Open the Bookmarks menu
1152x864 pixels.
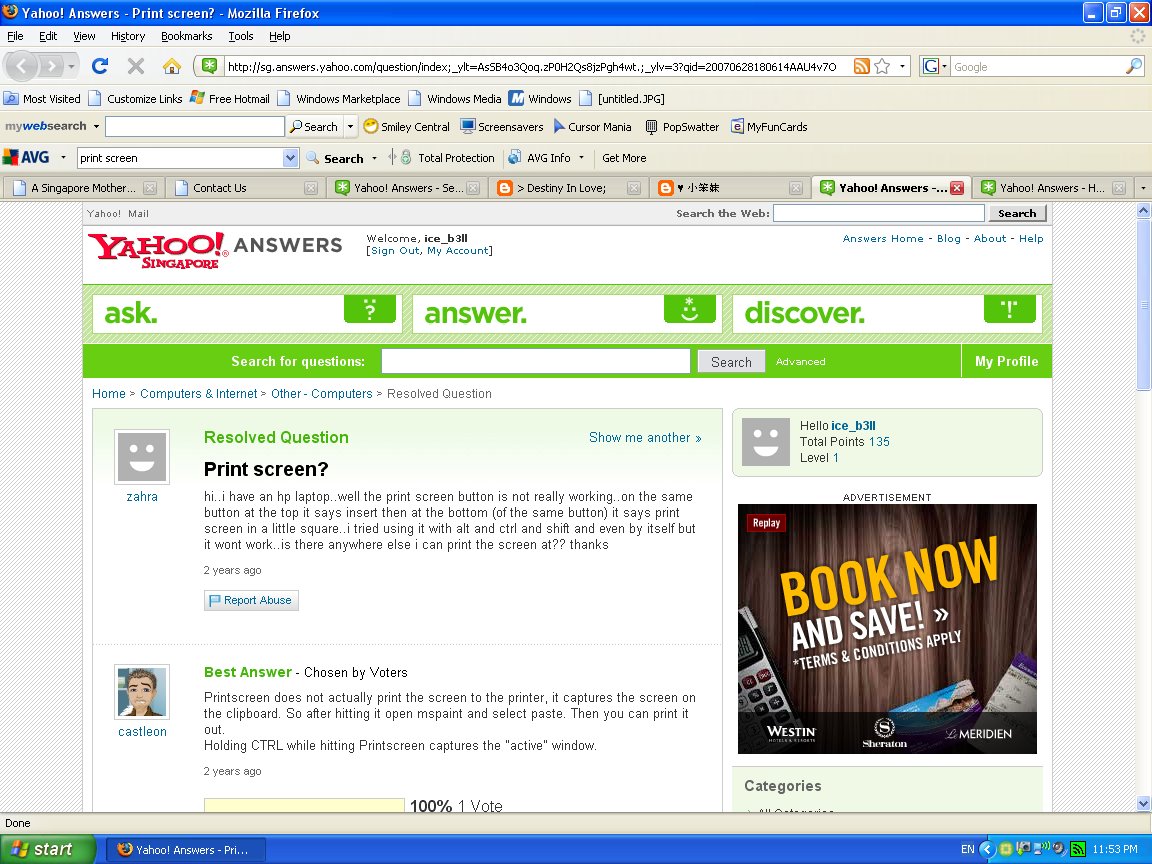187,36
